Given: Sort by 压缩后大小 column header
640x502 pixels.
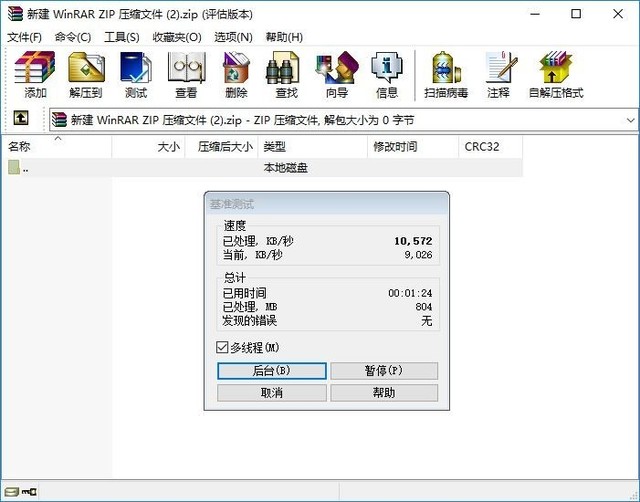Looking at the screenshot, I should click(222, 147).
